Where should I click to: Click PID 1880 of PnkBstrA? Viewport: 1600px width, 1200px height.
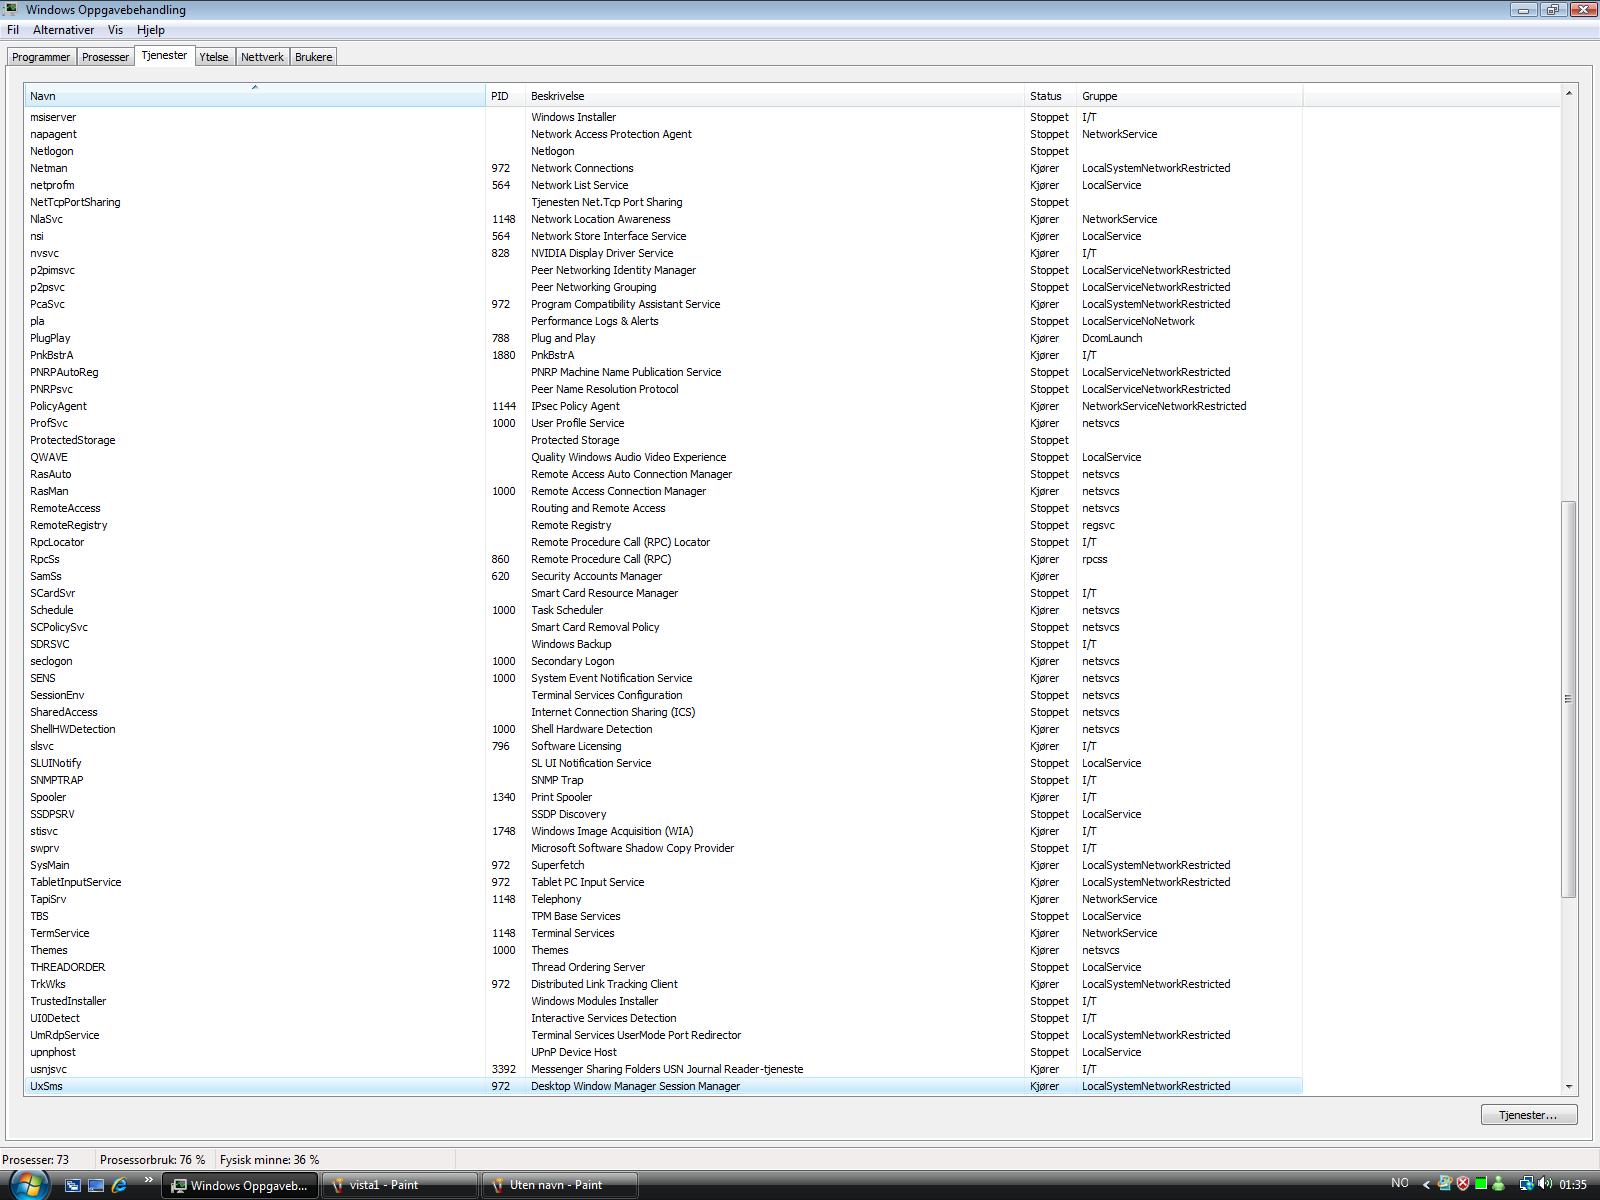click(503, 355)
